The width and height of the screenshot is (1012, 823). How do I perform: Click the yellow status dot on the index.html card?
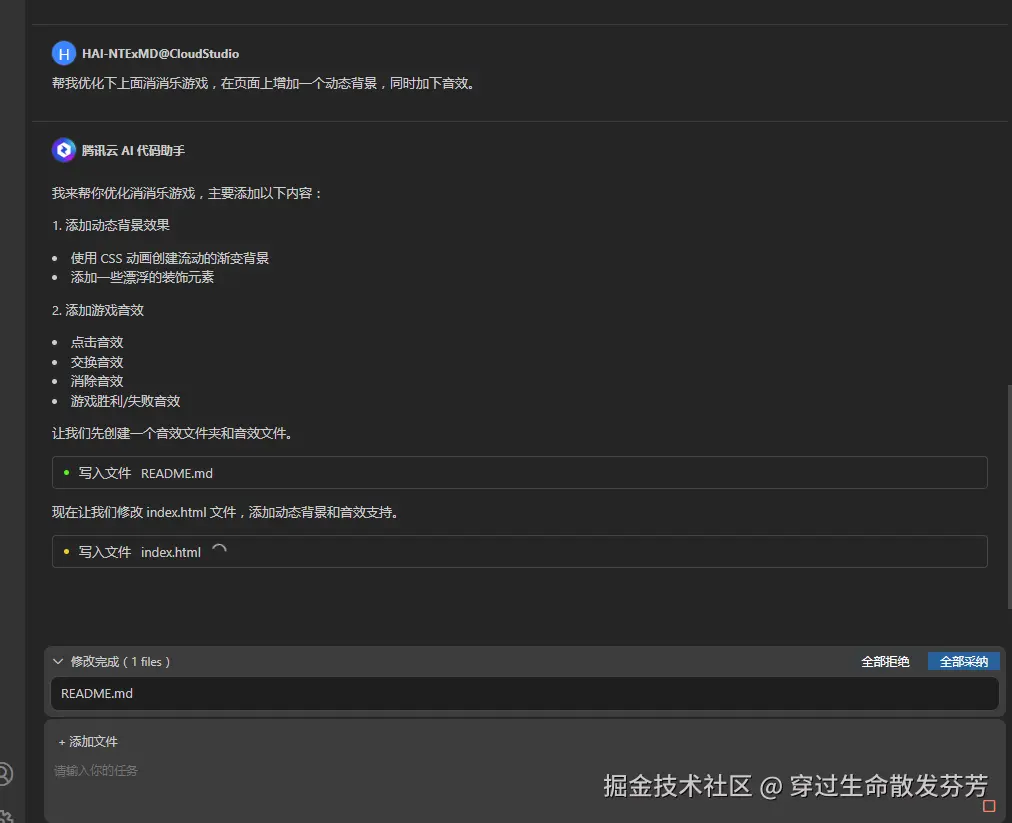click(x=65, y=551)
